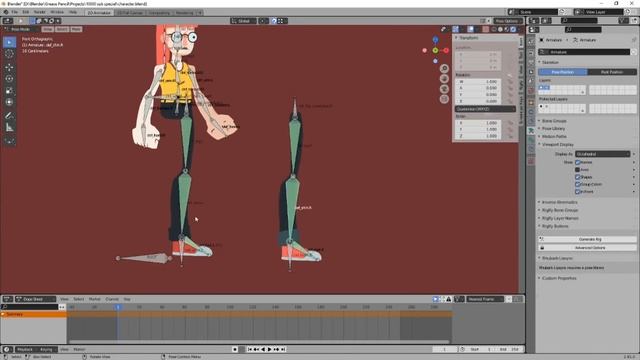
Task: Click the pin icon in properties header
Action: 634,40
